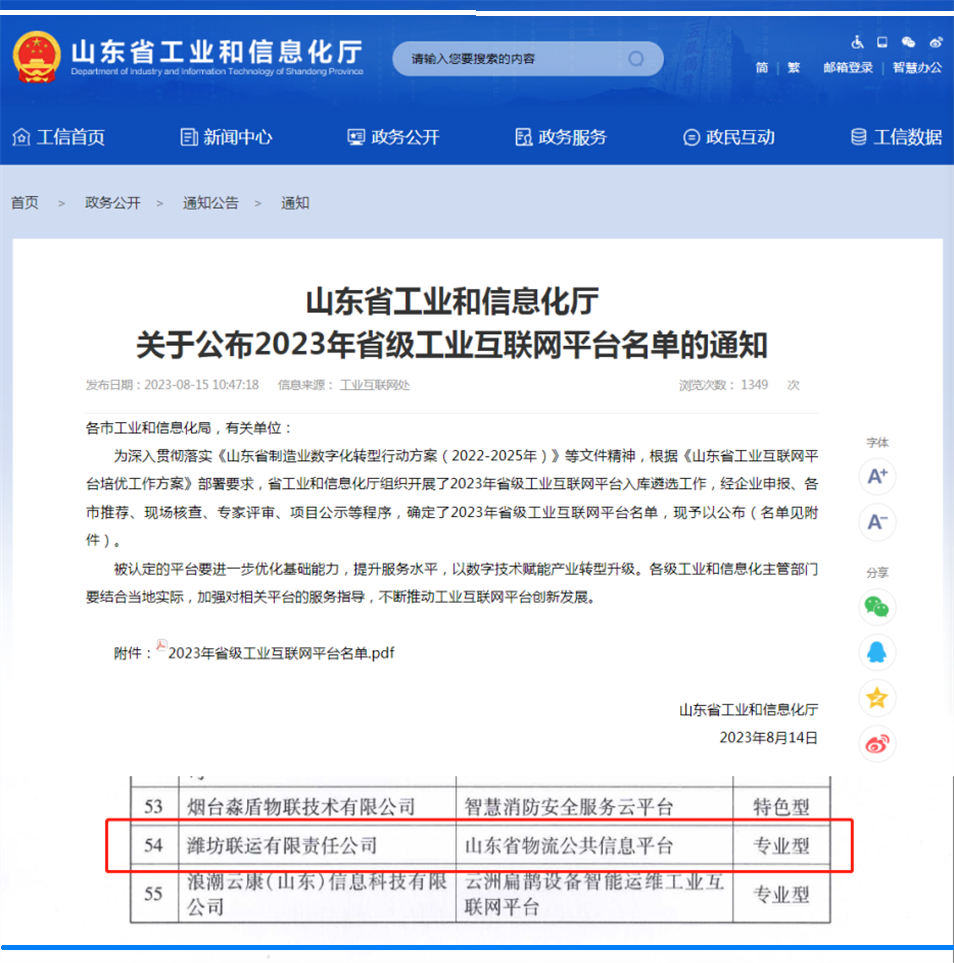
Task: Open the 工业互联网处 source link
Action: [375, 385]
